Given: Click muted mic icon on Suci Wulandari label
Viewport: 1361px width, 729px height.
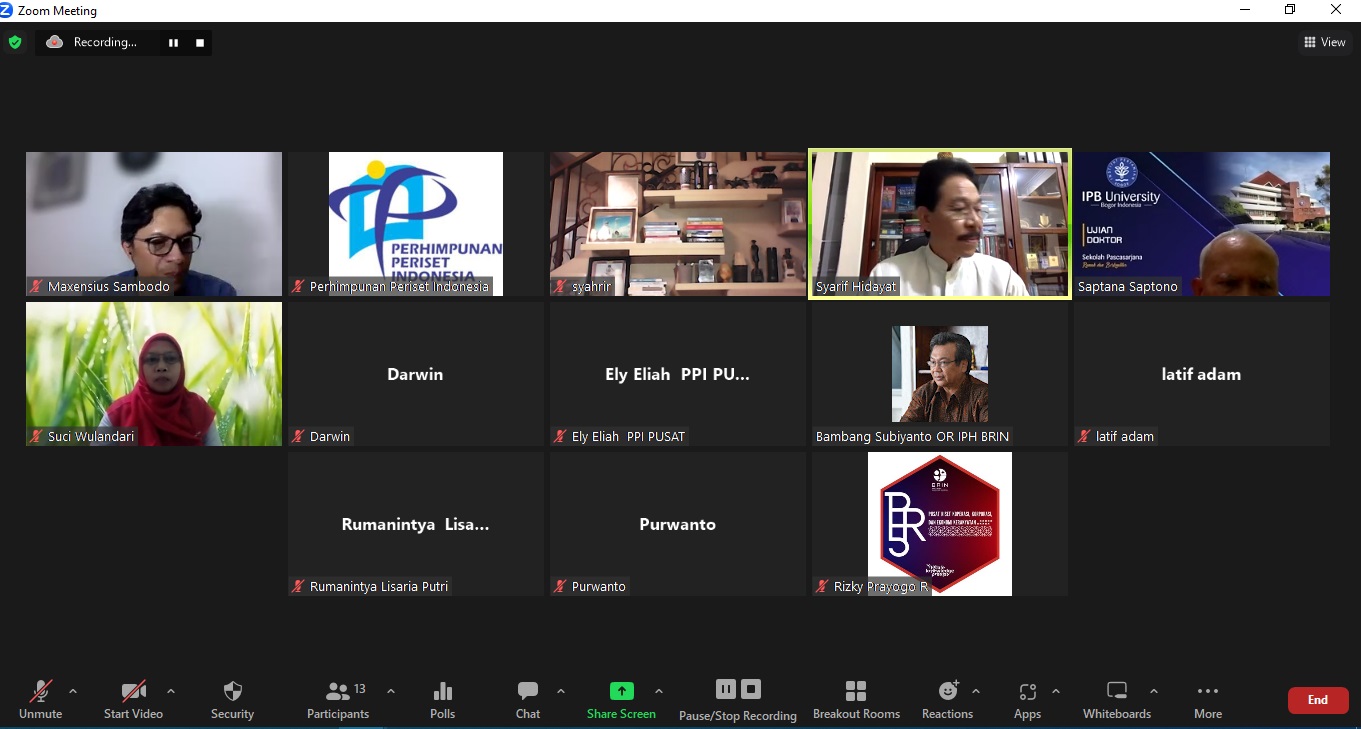Looking at the screenshot, I should [x=37, y=437].
